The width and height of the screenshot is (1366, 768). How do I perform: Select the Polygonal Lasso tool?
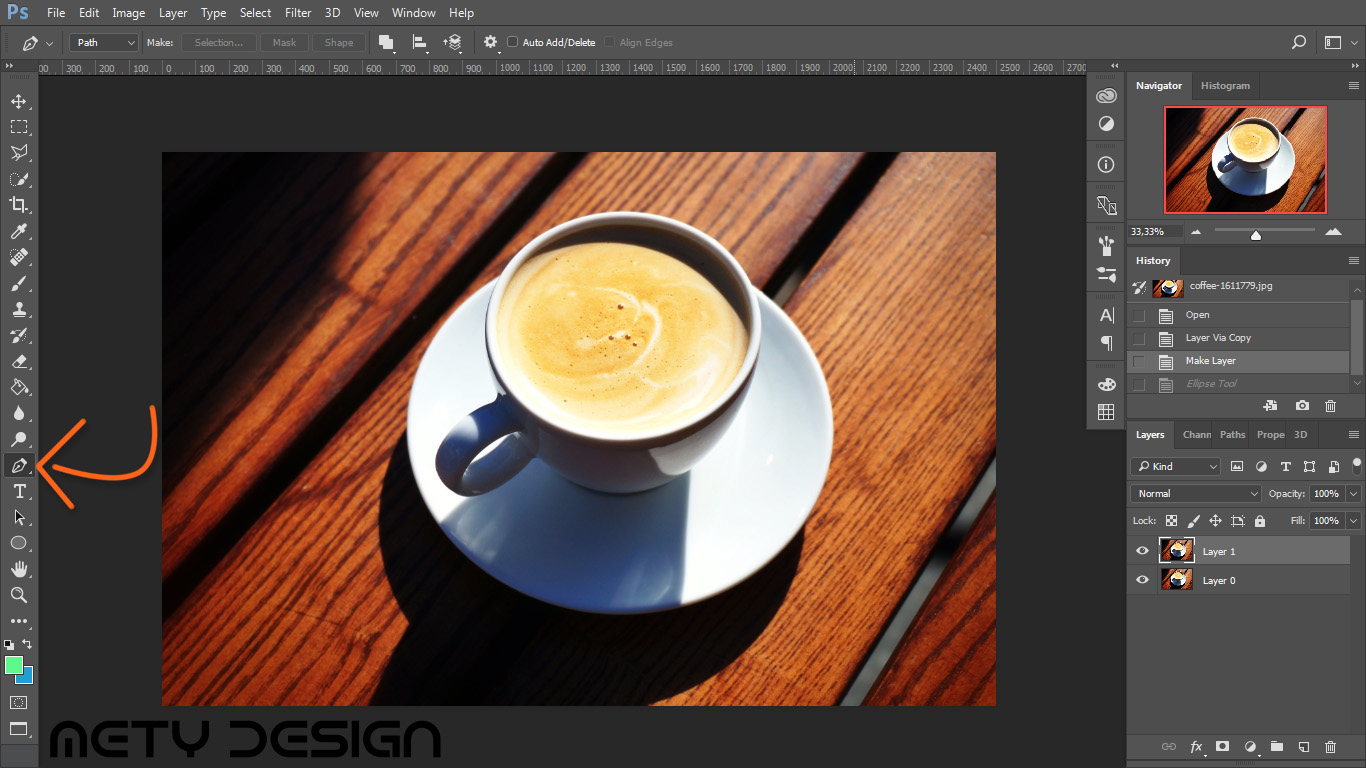click(x=18, y=153)
